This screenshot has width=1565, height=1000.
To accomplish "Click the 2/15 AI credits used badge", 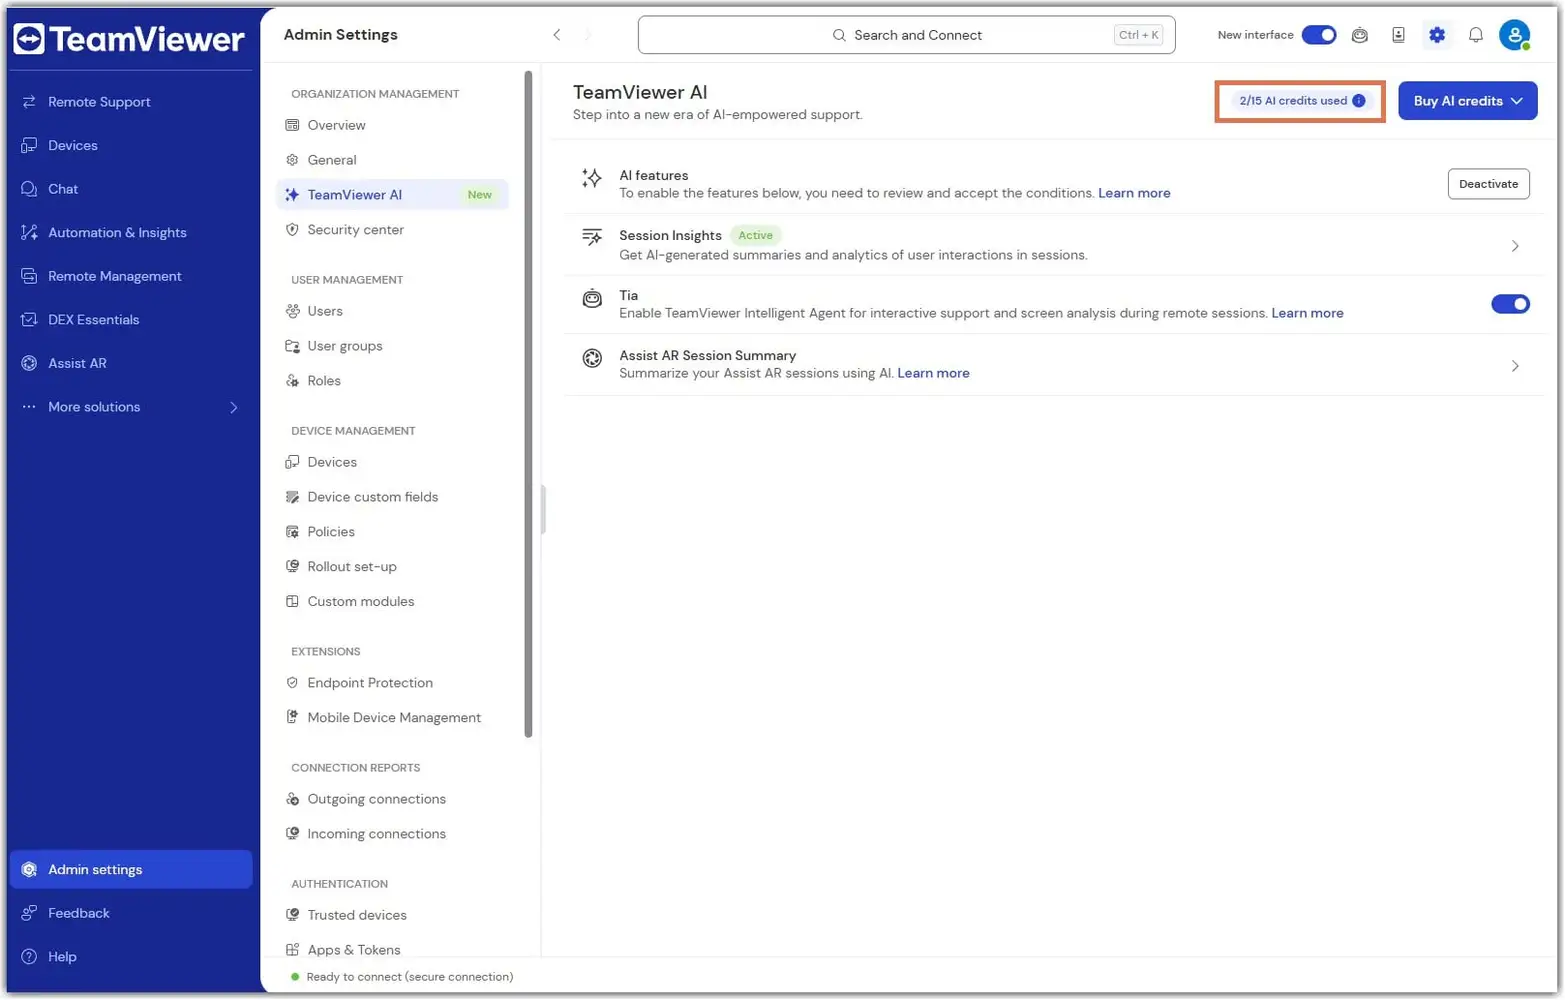I will pos(1300,101).
